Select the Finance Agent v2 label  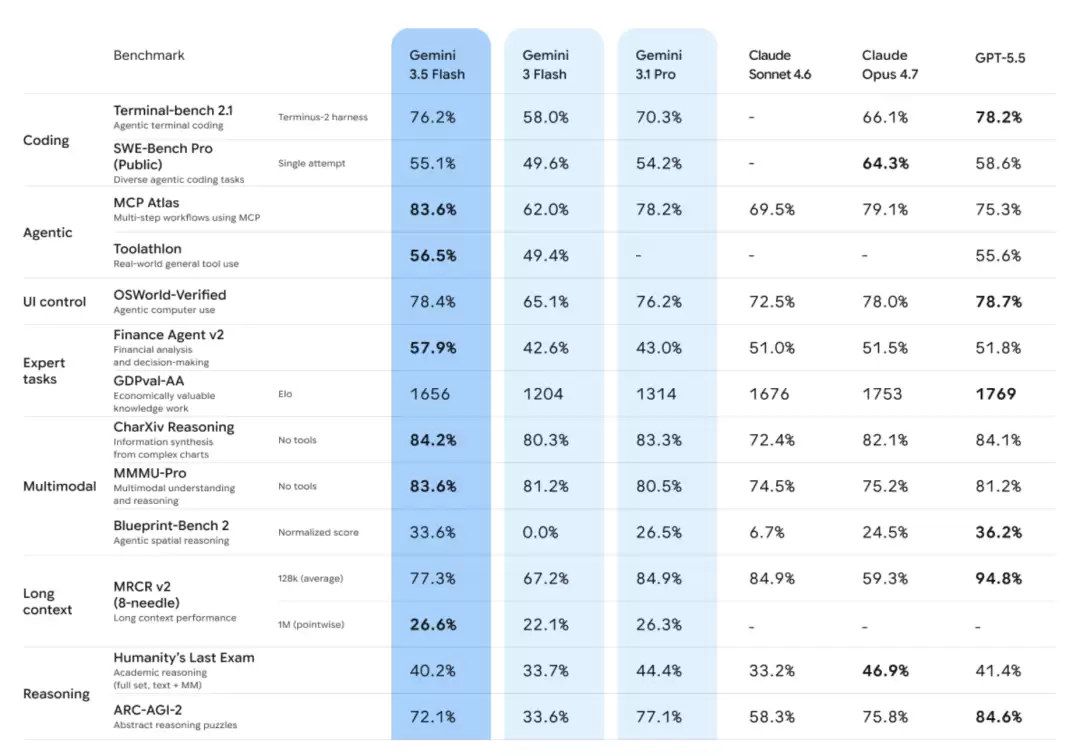pyautogui.click(x=169, y=335)
